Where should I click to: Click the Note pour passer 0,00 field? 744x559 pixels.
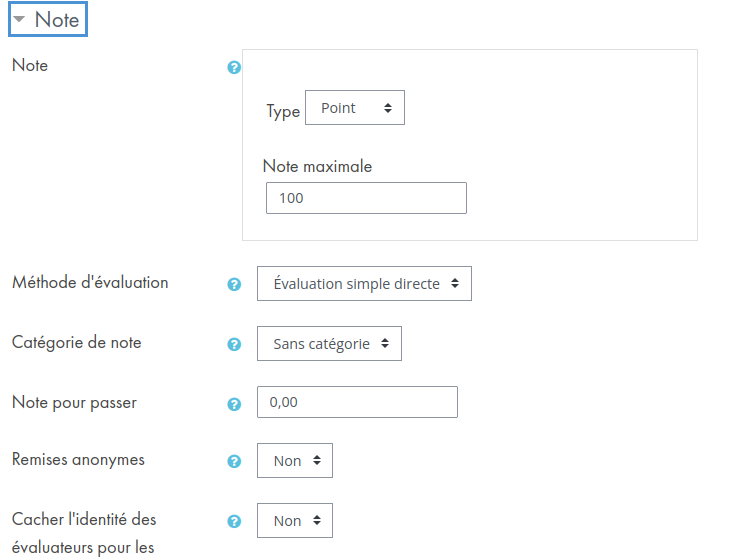click(357, 402)
